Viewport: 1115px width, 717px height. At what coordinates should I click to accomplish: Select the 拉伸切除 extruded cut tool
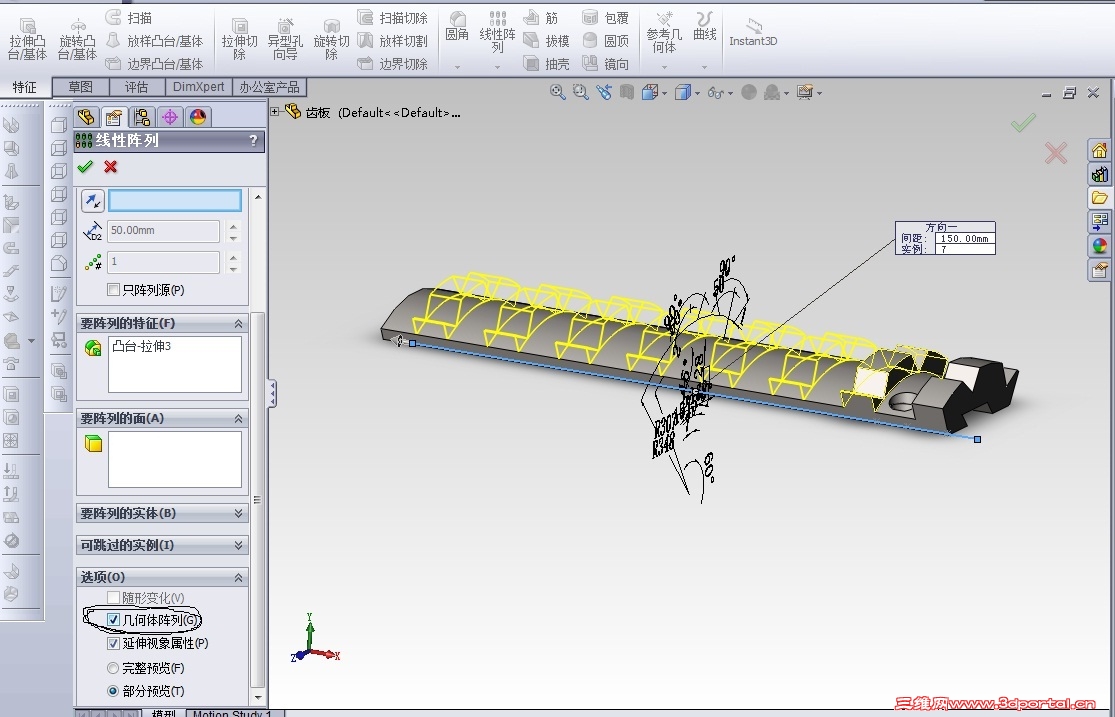coord(240,40)
